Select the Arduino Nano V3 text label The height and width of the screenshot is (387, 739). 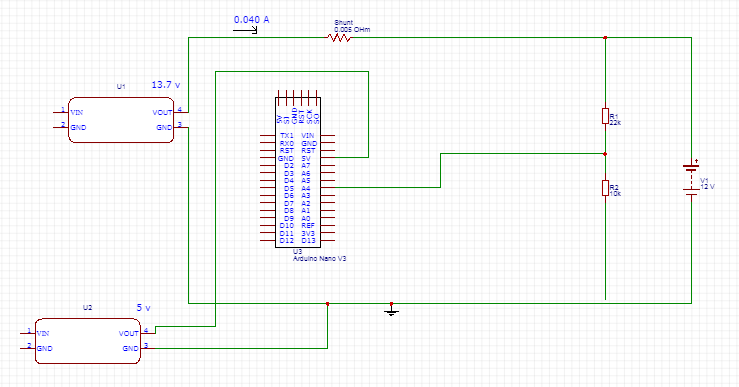point(320,258)
